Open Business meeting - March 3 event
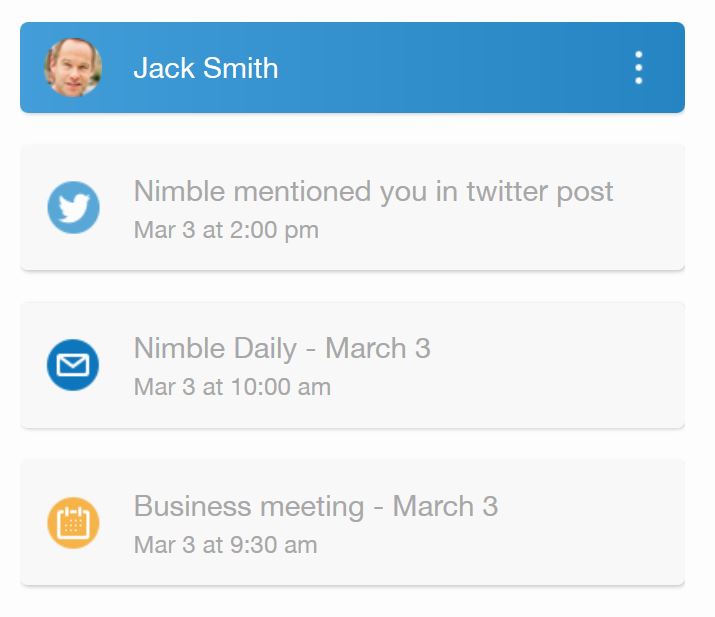 click(x=316, y=507)
